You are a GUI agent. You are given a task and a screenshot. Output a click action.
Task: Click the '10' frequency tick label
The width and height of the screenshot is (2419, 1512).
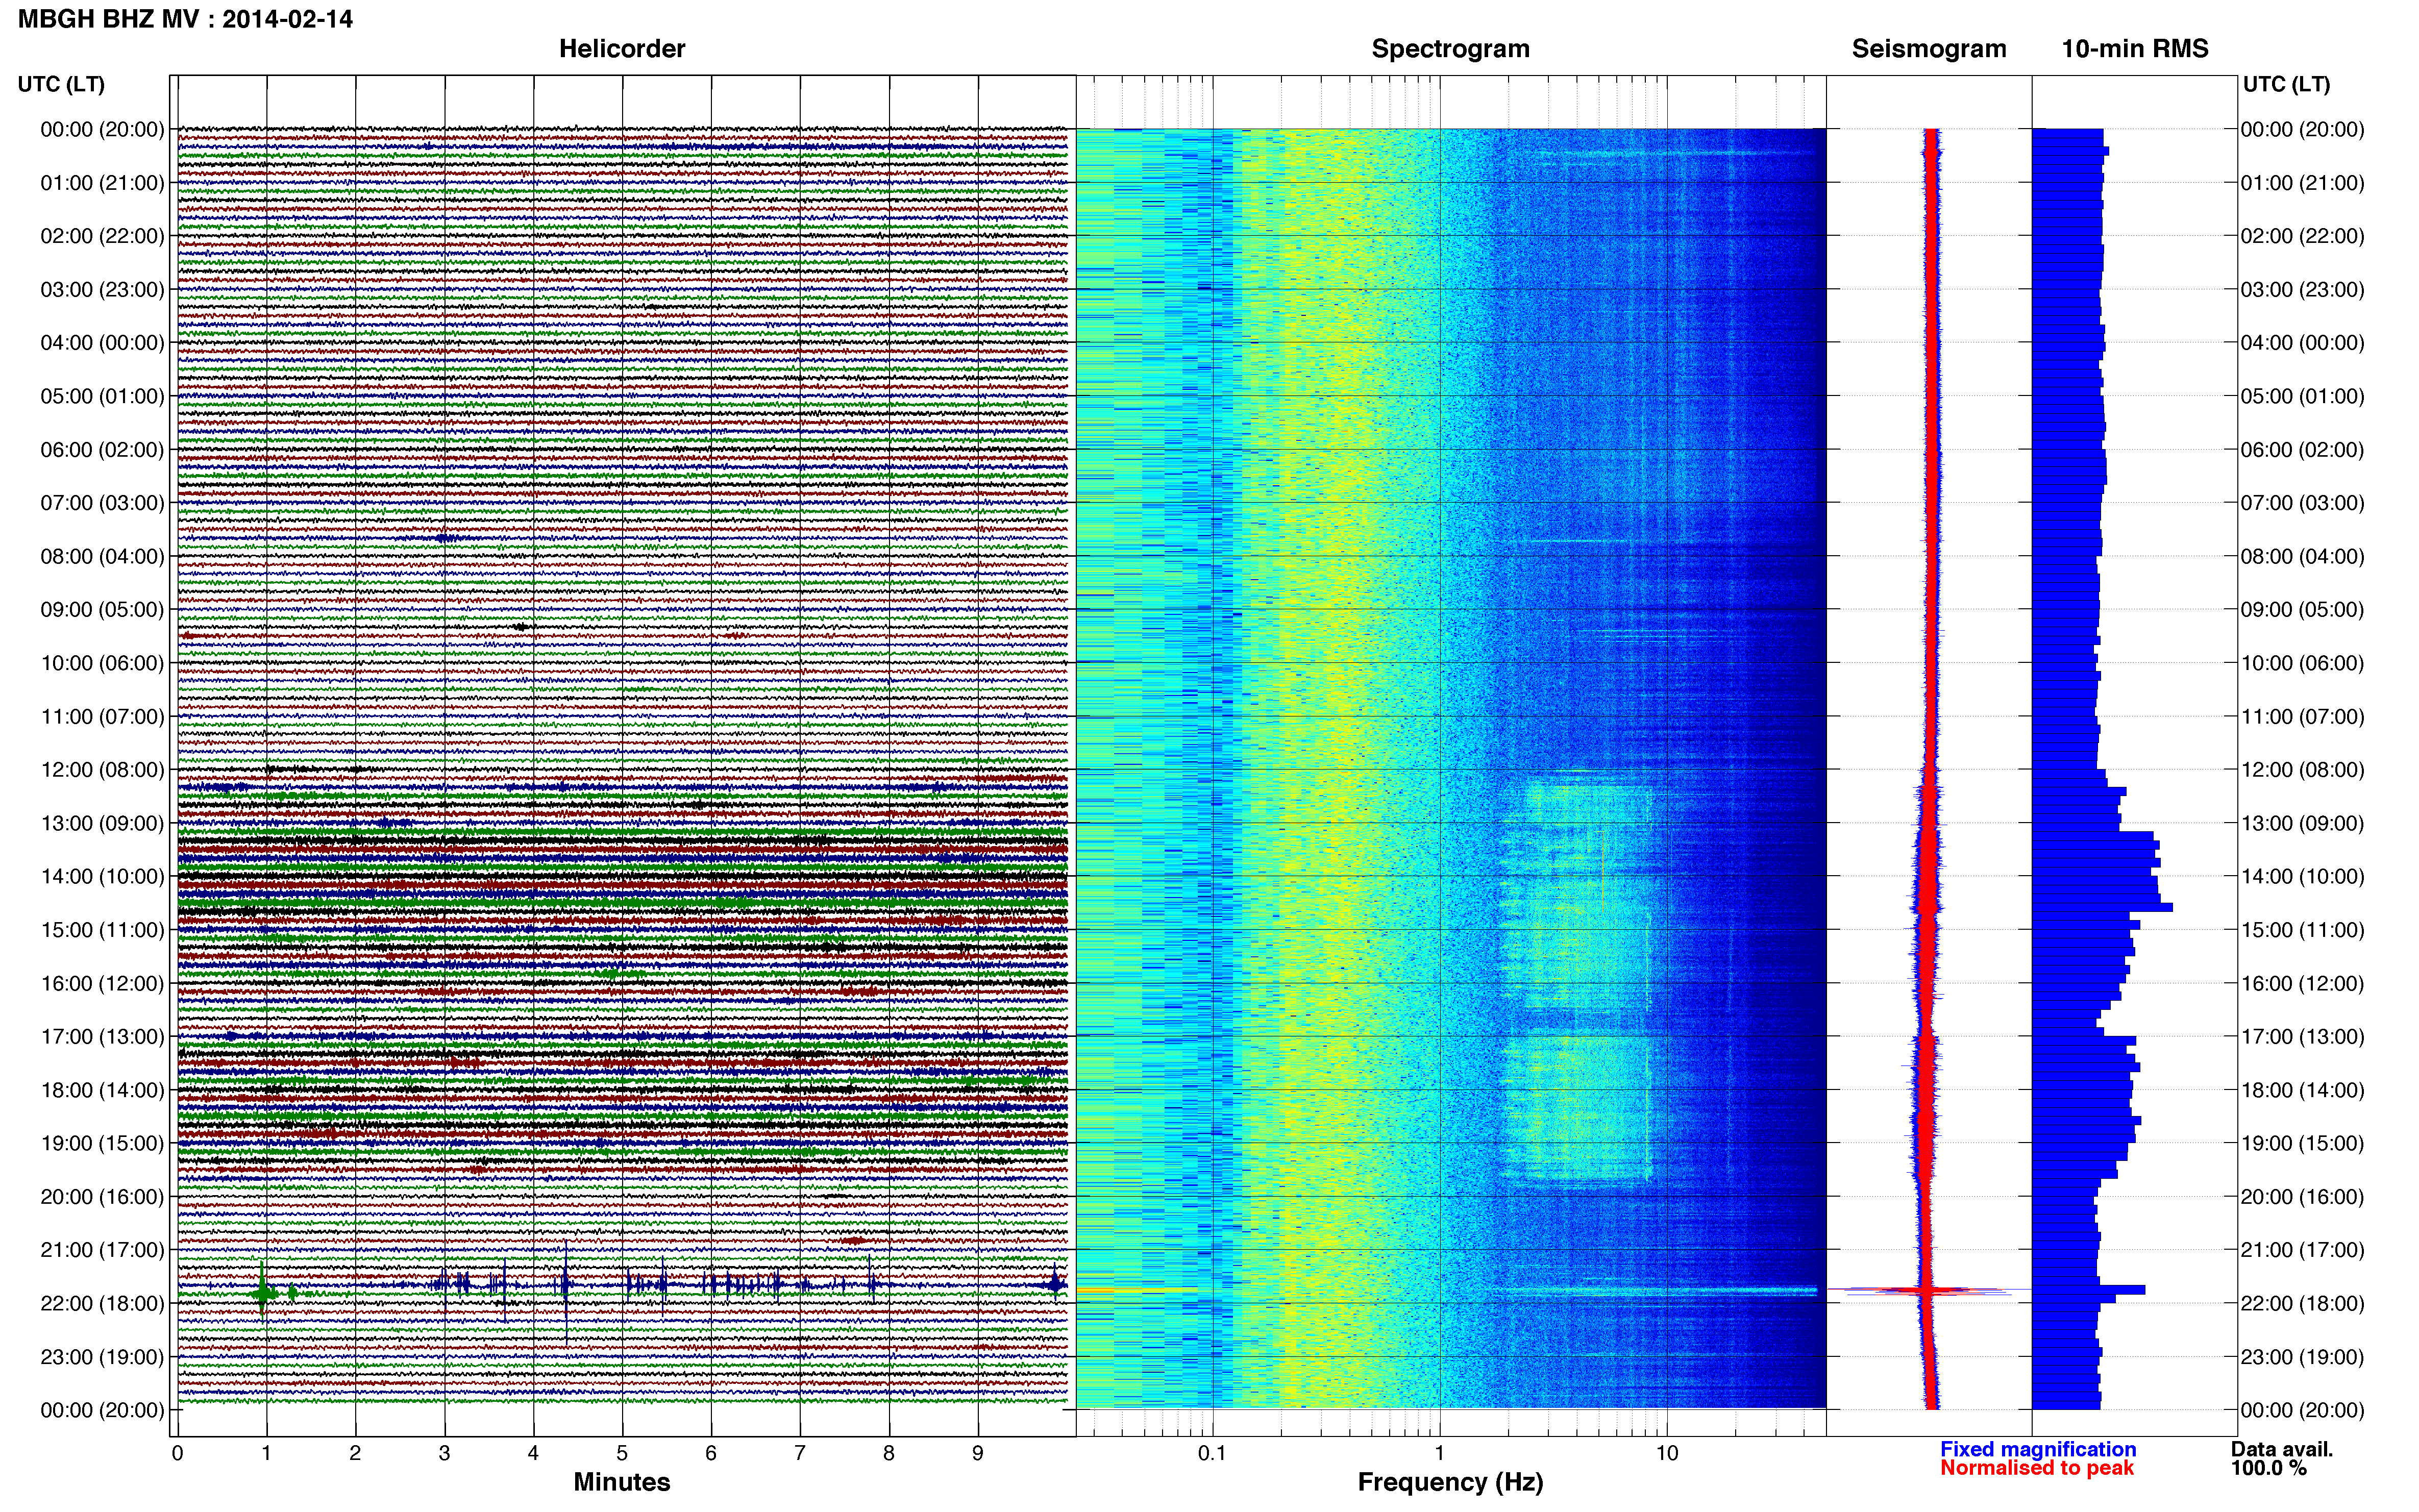(x=1666, y=1453)
